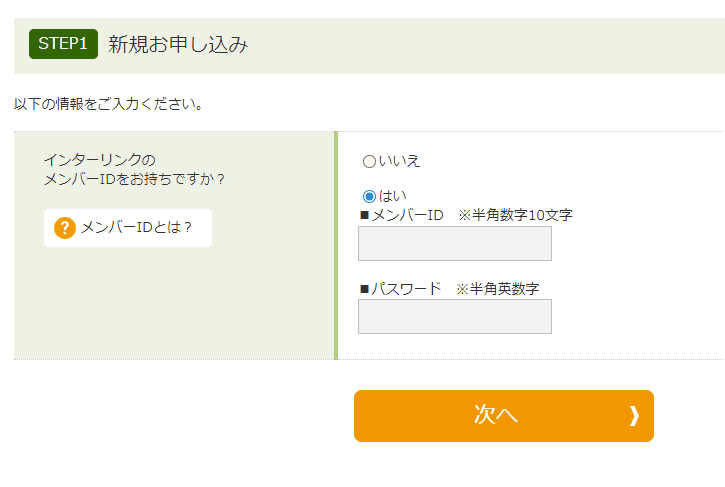Click the メンバーIDをお持ちですか？ question text
This screenshot has height=487, width=725.
point(135,179)
